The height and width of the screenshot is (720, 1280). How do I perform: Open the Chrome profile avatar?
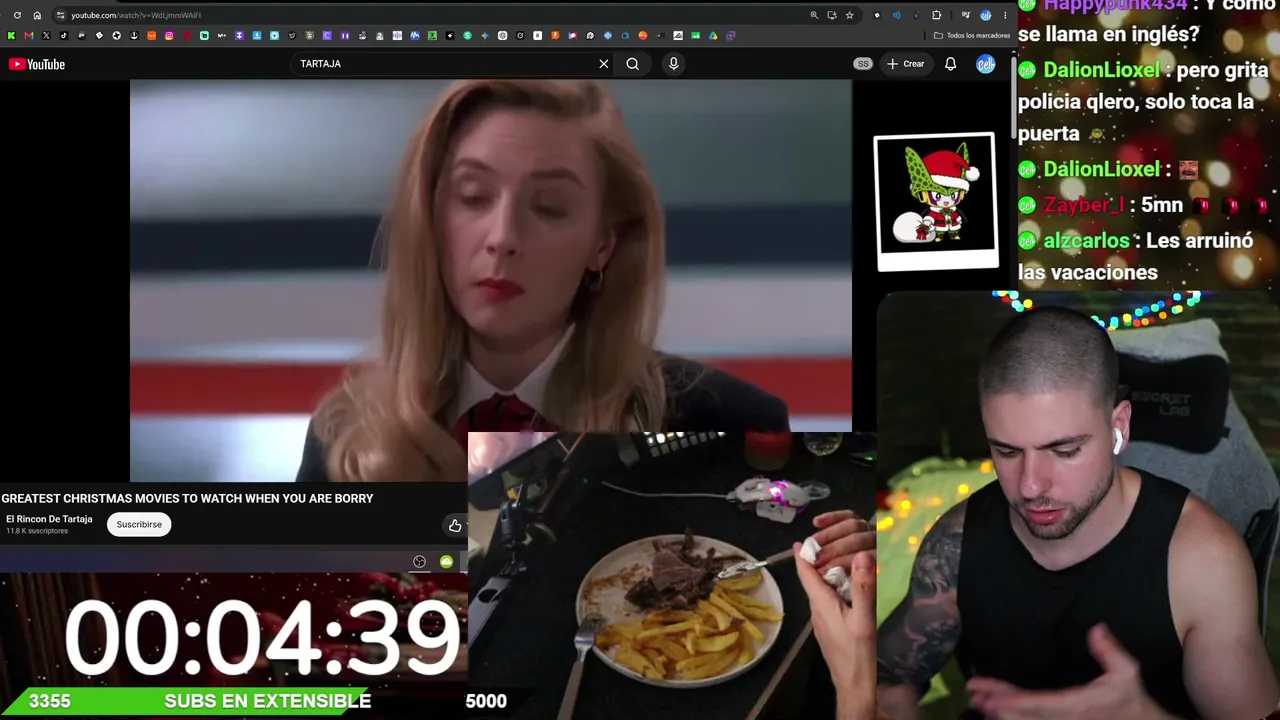[985, 15]
